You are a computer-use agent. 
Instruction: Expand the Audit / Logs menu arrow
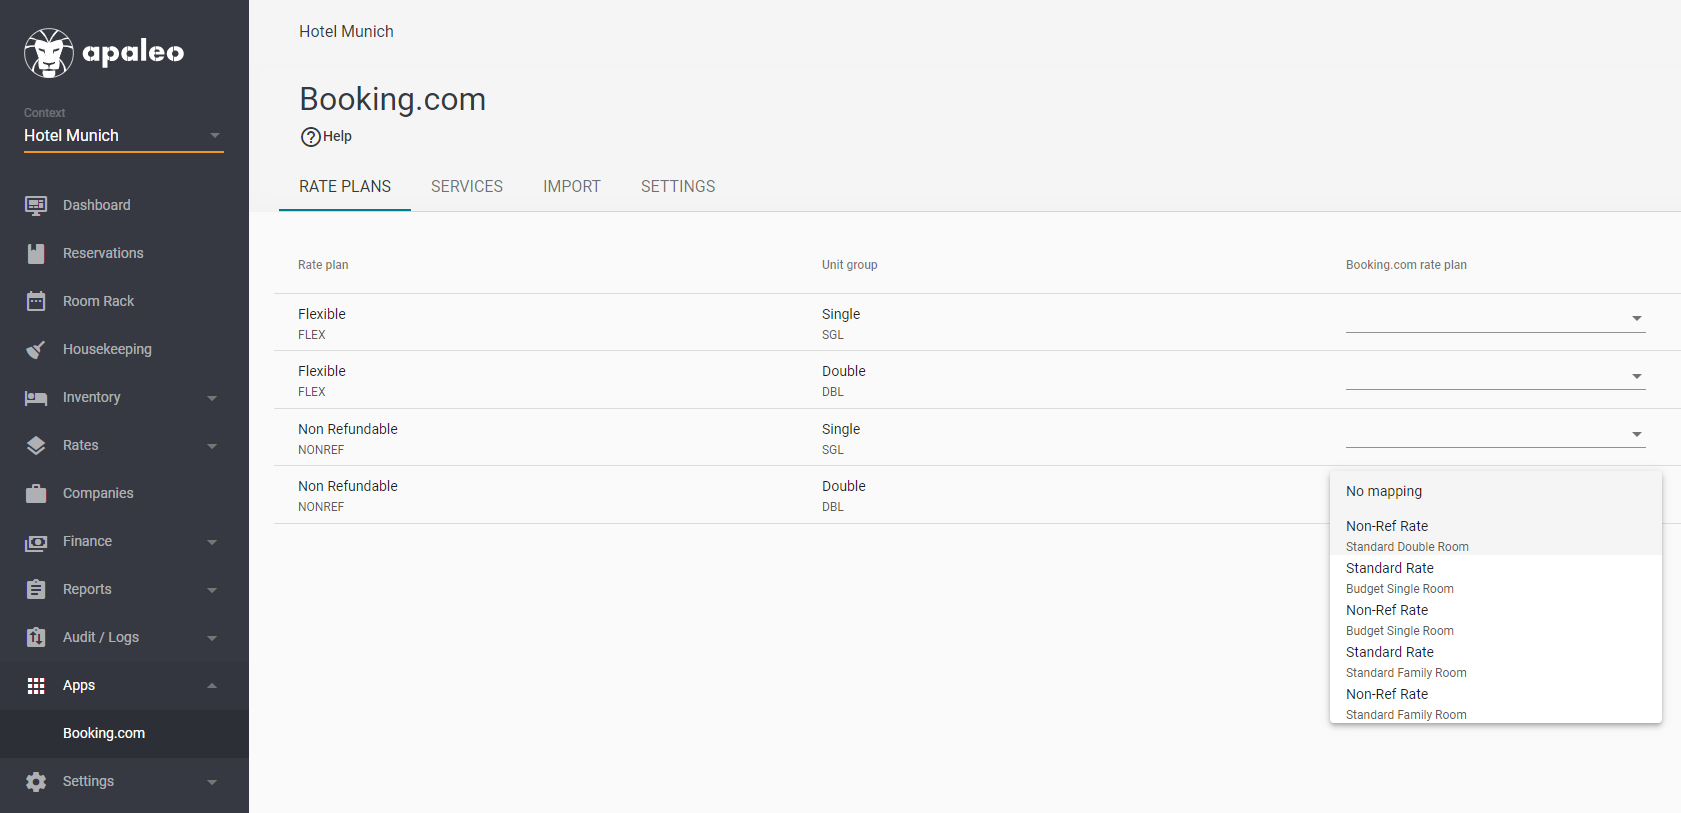coord(212,638)
